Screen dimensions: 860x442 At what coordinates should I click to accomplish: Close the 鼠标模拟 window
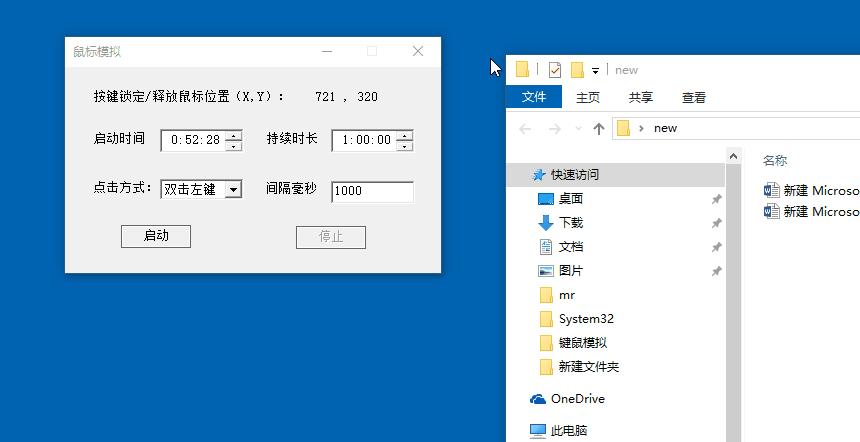[418, 52]
